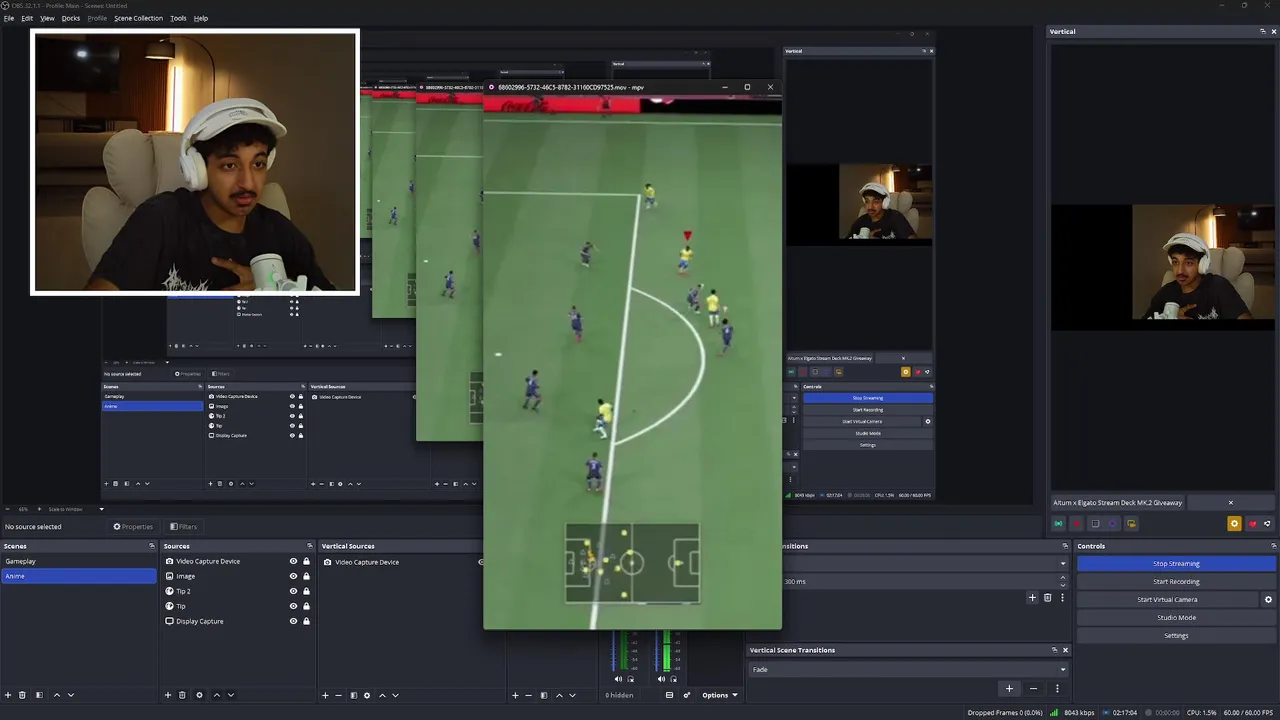Move the scene up in Scenes list
This screenshot has width=1280, height=720.
[x=56, y=695]
